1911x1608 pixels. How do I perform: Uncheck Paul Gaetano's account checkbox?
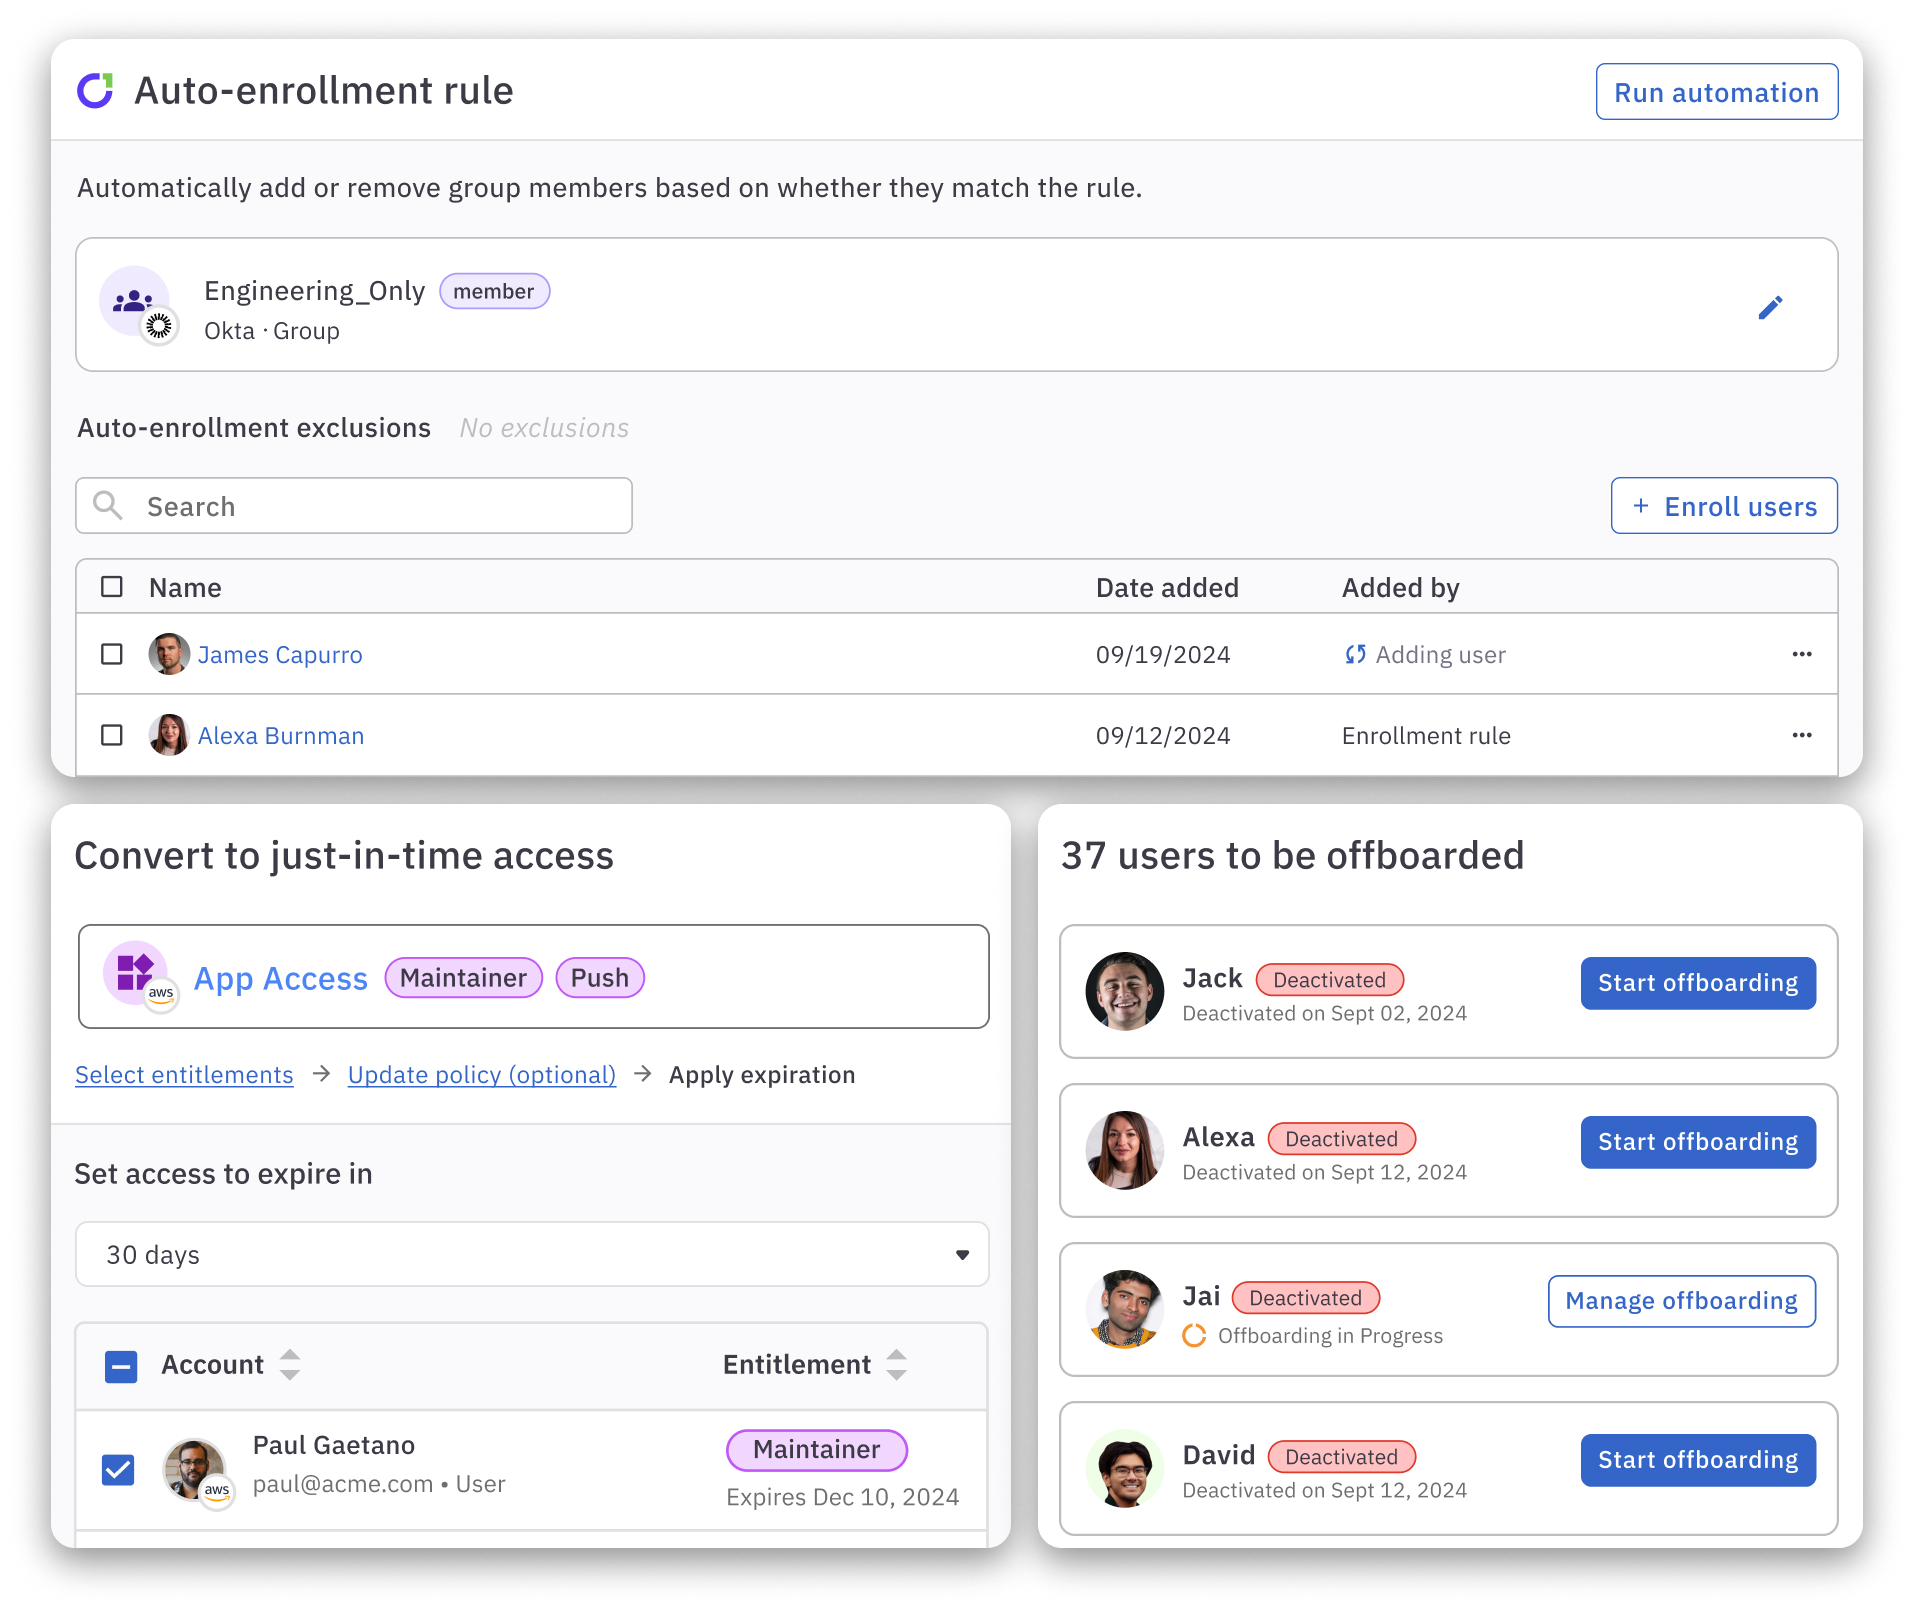[x=119, y=1469]
